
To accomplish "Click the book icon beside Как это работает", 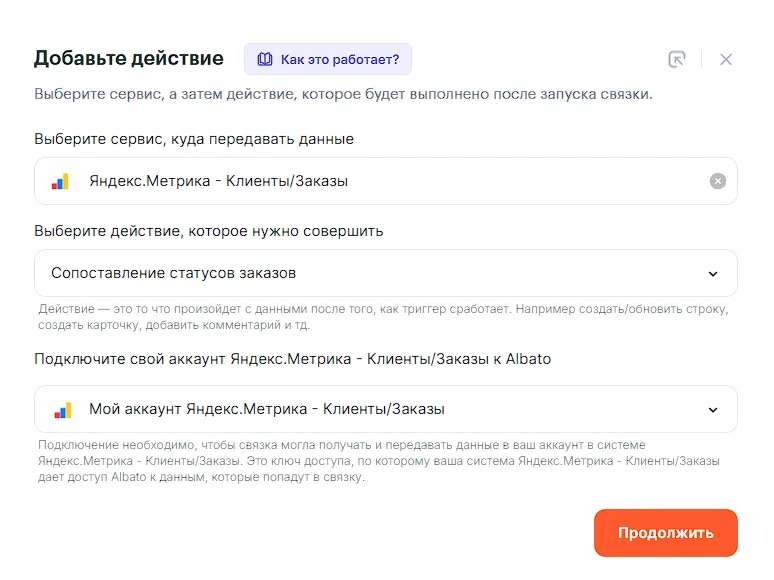I will [x=265, y=59].
